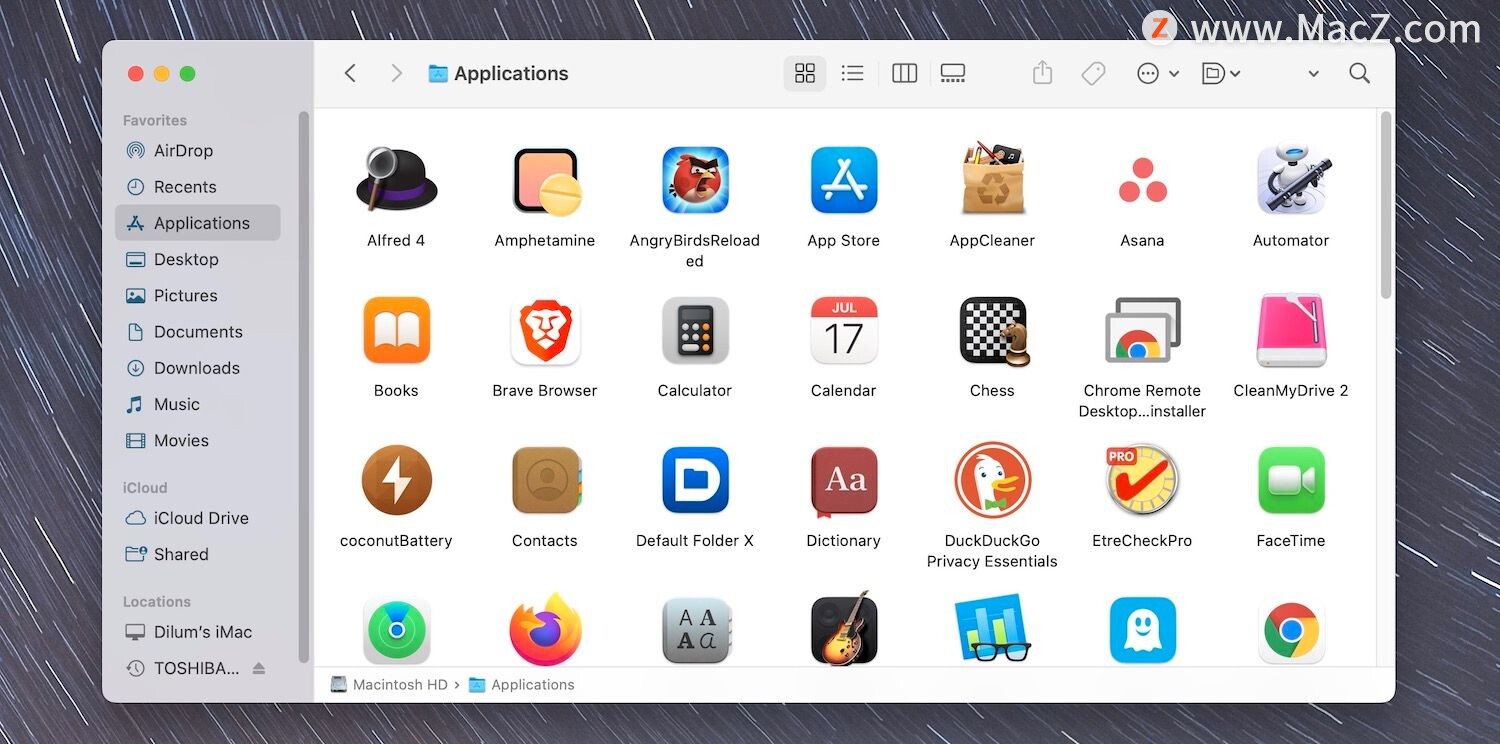Select the Chess app icon
This screenshot has height=744, width=1500.
click(x=993, y=331)
